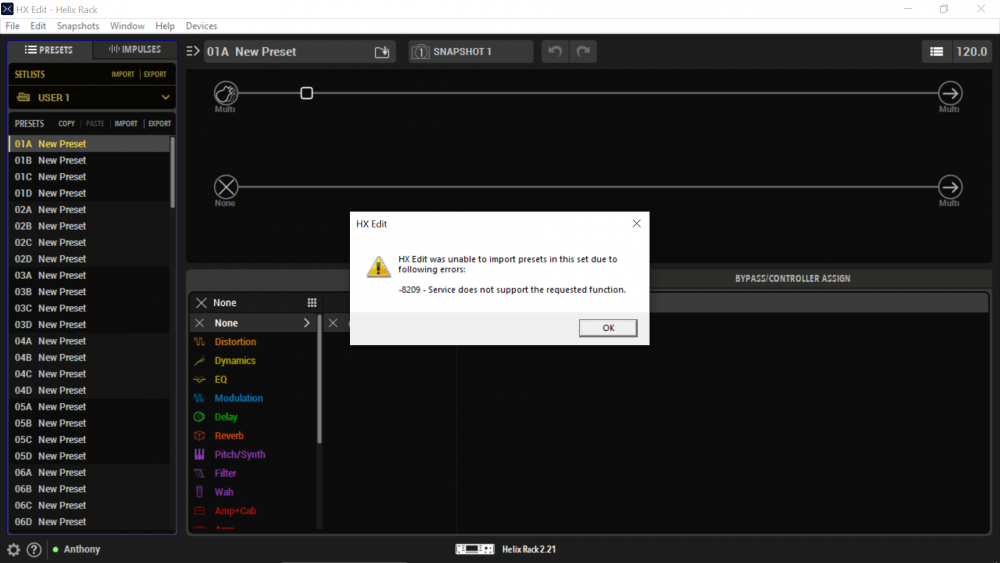Expand the USER 1 setlist dropdown
Image resolution: width=1000 pixels, height=563 pixels.
(x=165, y=98)
